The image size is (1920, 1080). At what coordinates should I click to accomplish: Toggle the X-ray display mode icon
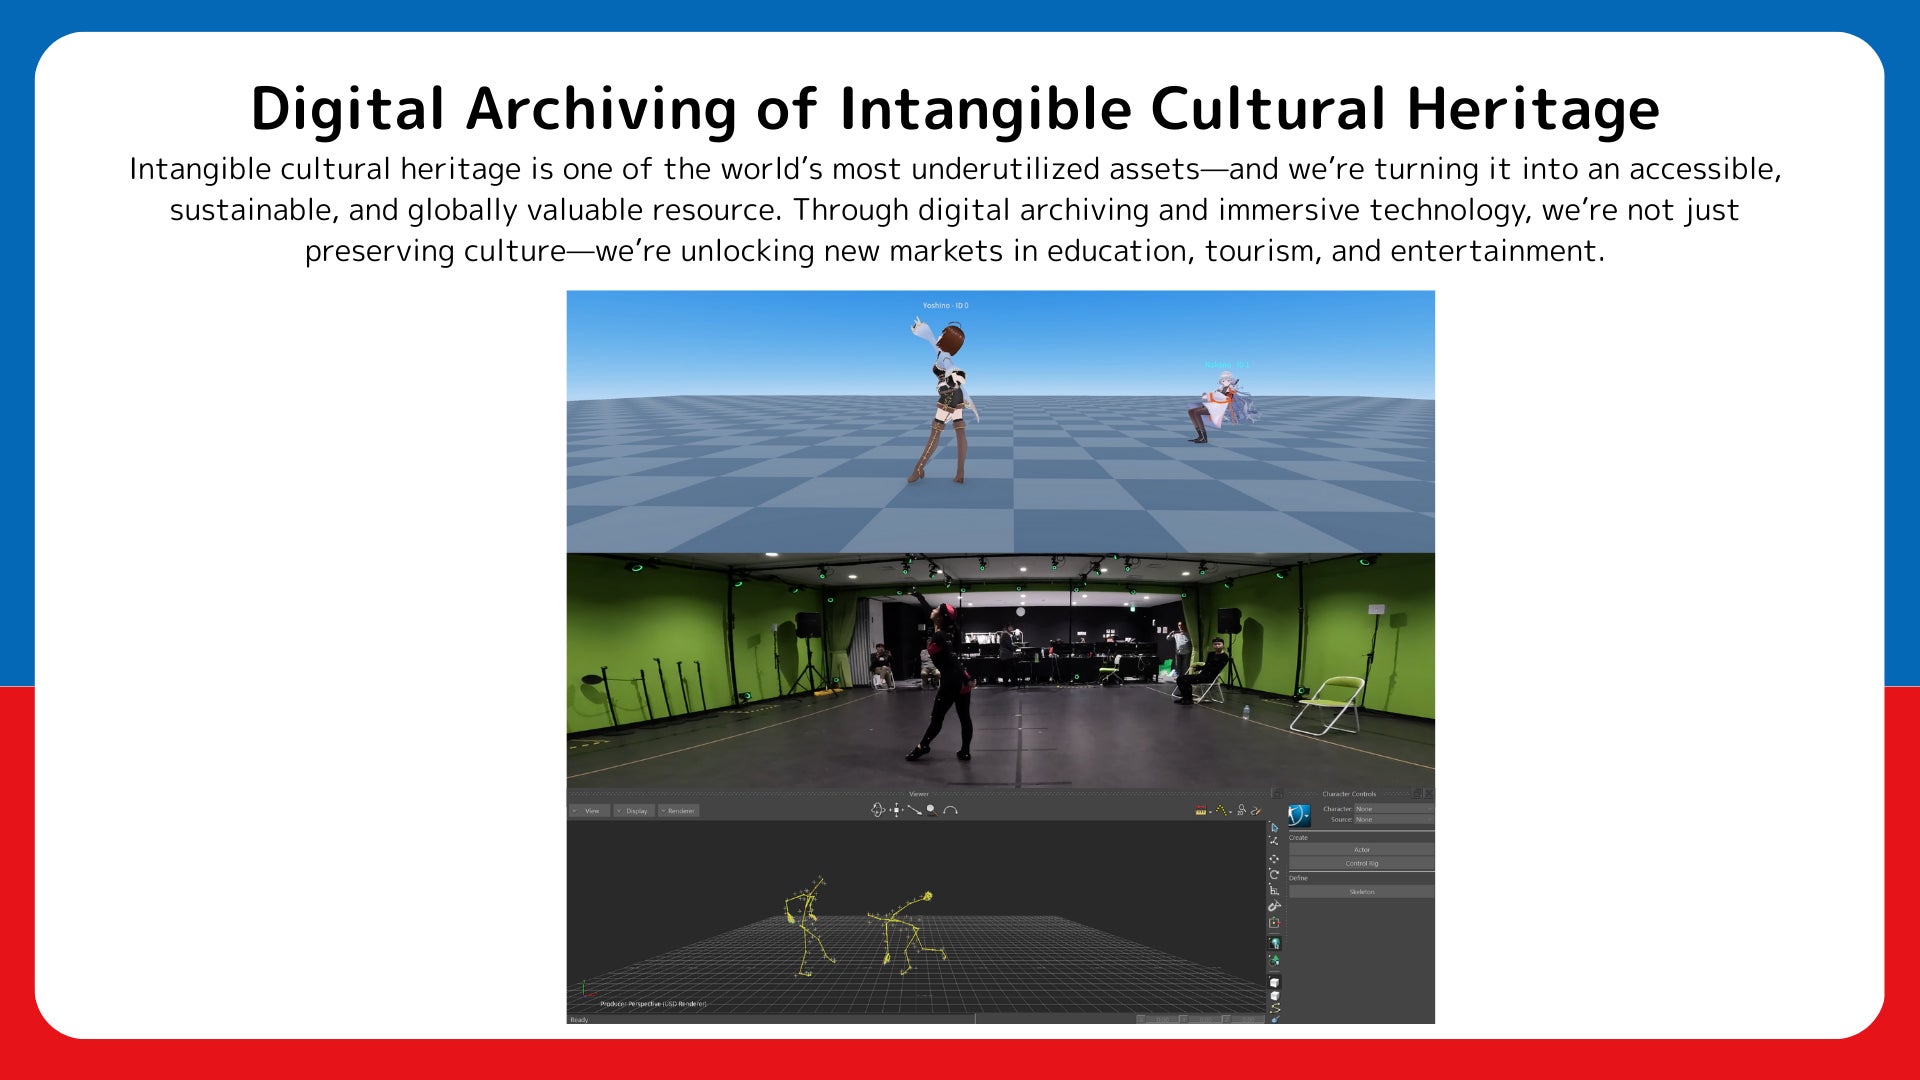(x=1274, y=996)
